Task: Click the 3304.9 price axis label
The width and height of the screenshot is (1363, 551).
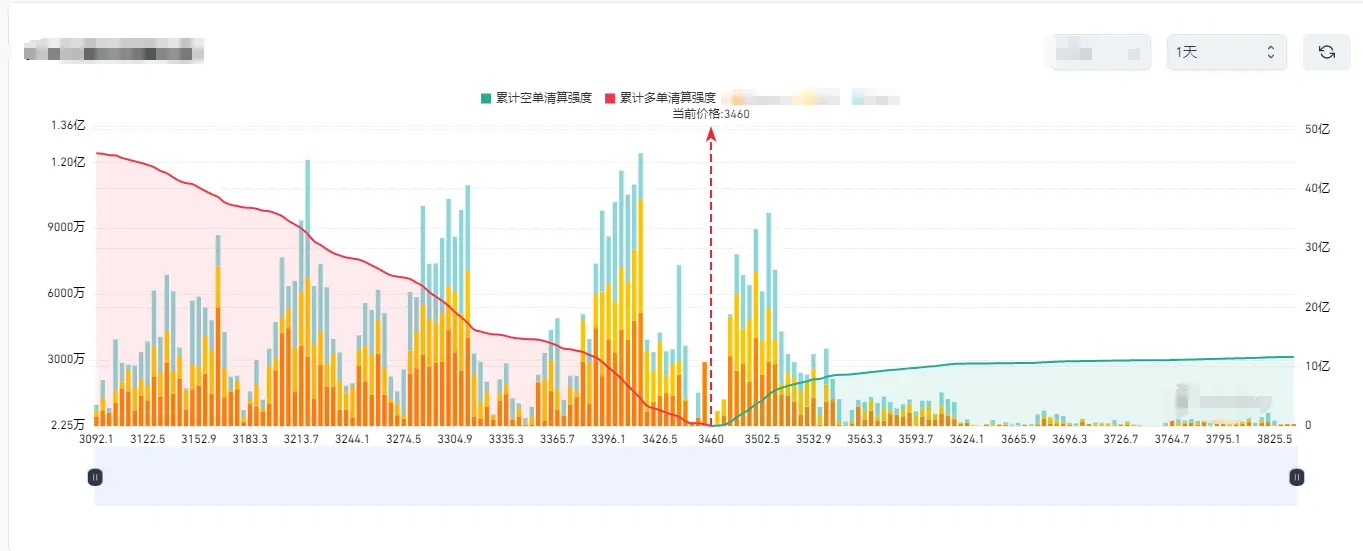Action: (454, 439)
